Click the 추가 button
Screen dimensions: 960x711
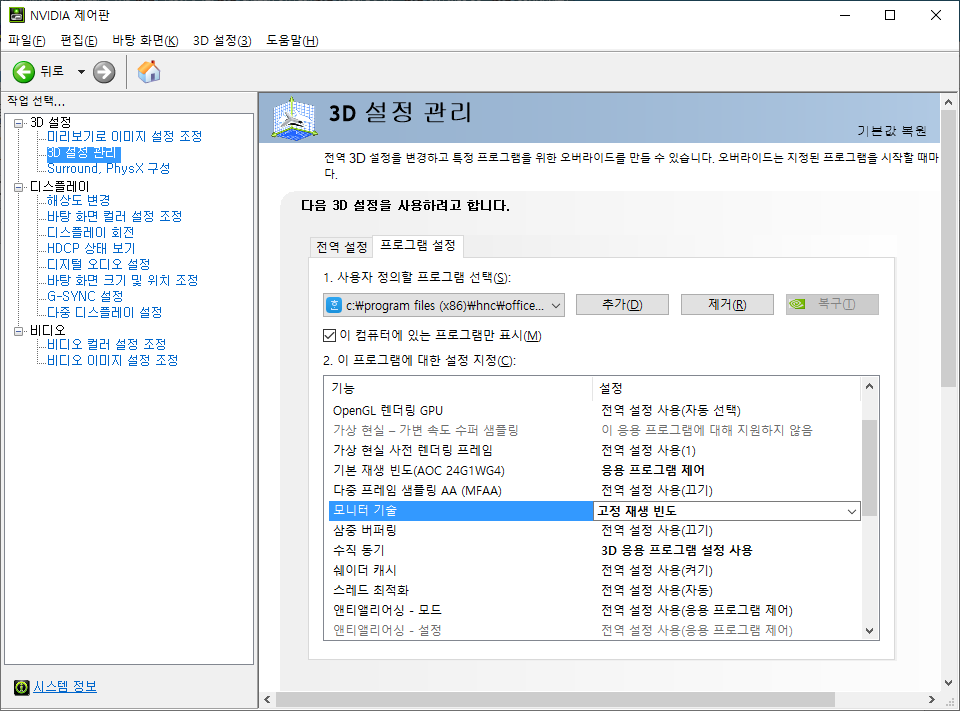point(622,304)
